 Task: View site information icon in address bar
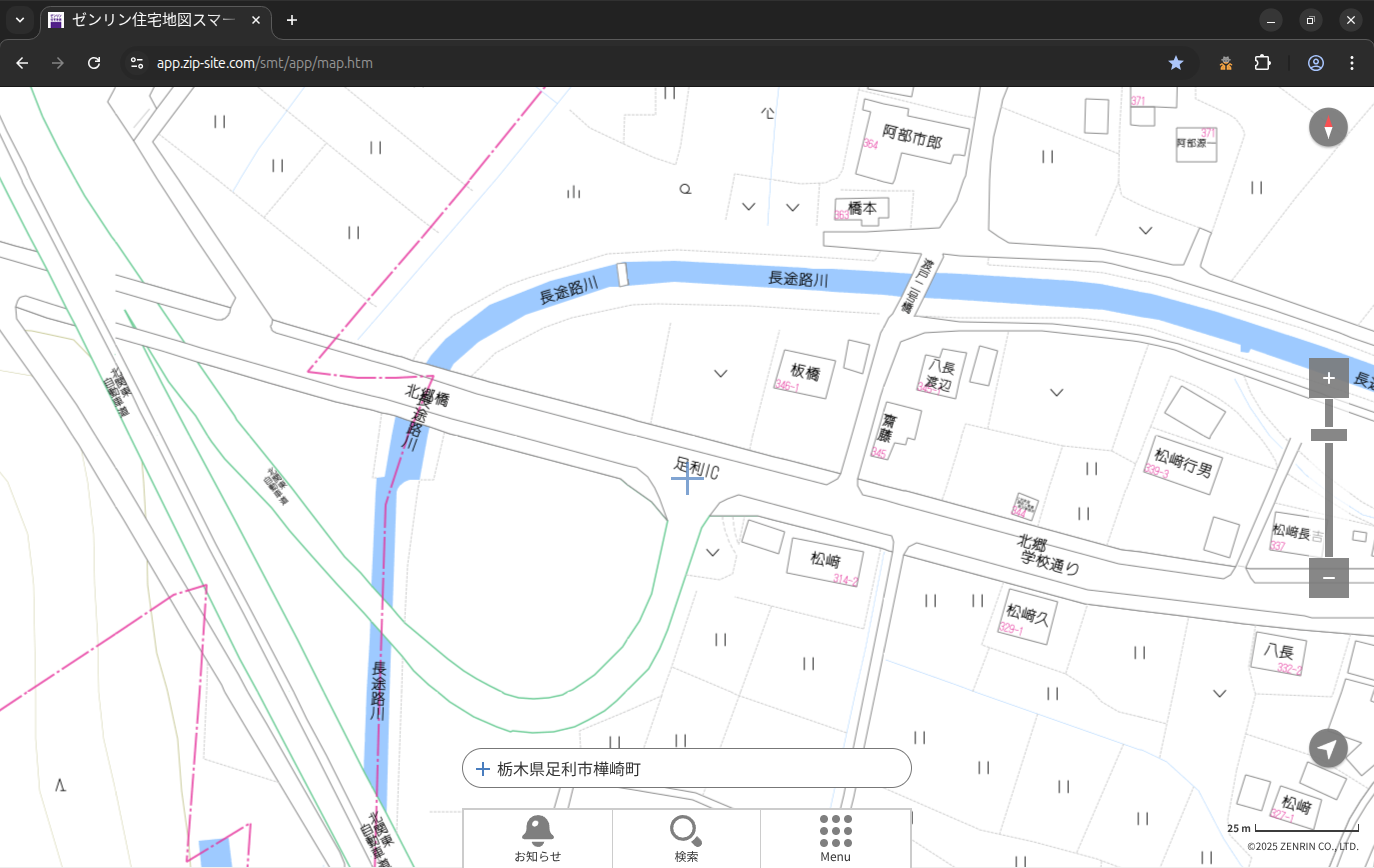point(137,63)
